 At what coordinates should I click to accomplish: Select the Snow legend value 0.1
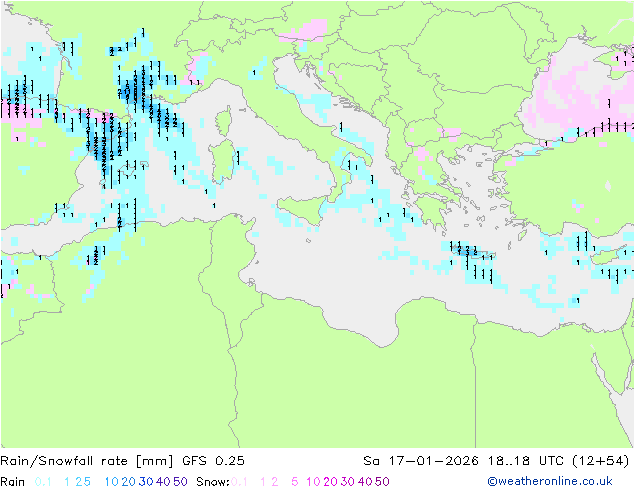click(x=239, y=482)
